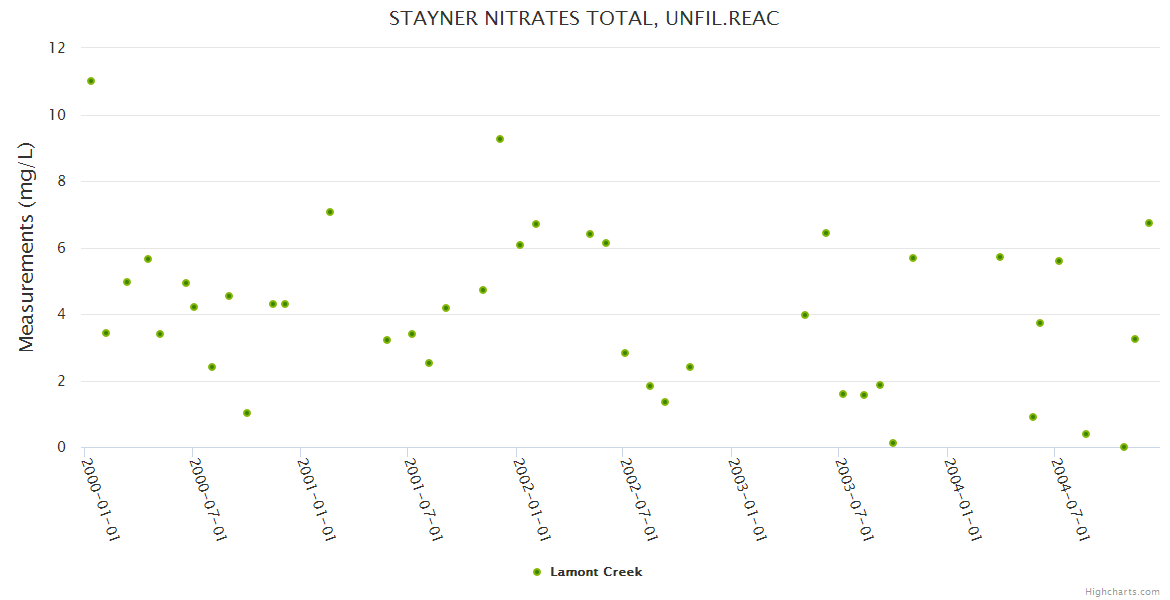1170x600 pixels.
Task: Select the data point near 9.3 mg/L
Action: pos(500,139)
